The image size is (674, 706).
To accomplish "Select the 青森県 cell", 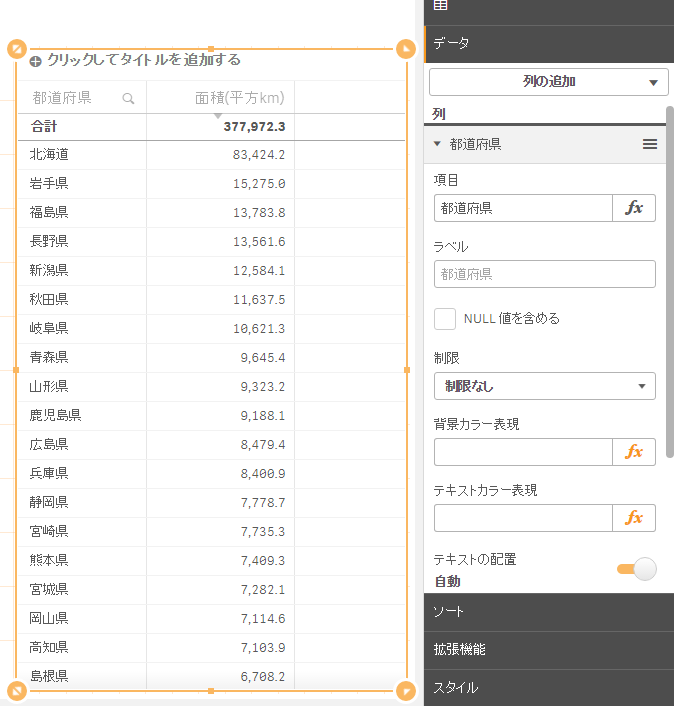I will tap(82, 358).
